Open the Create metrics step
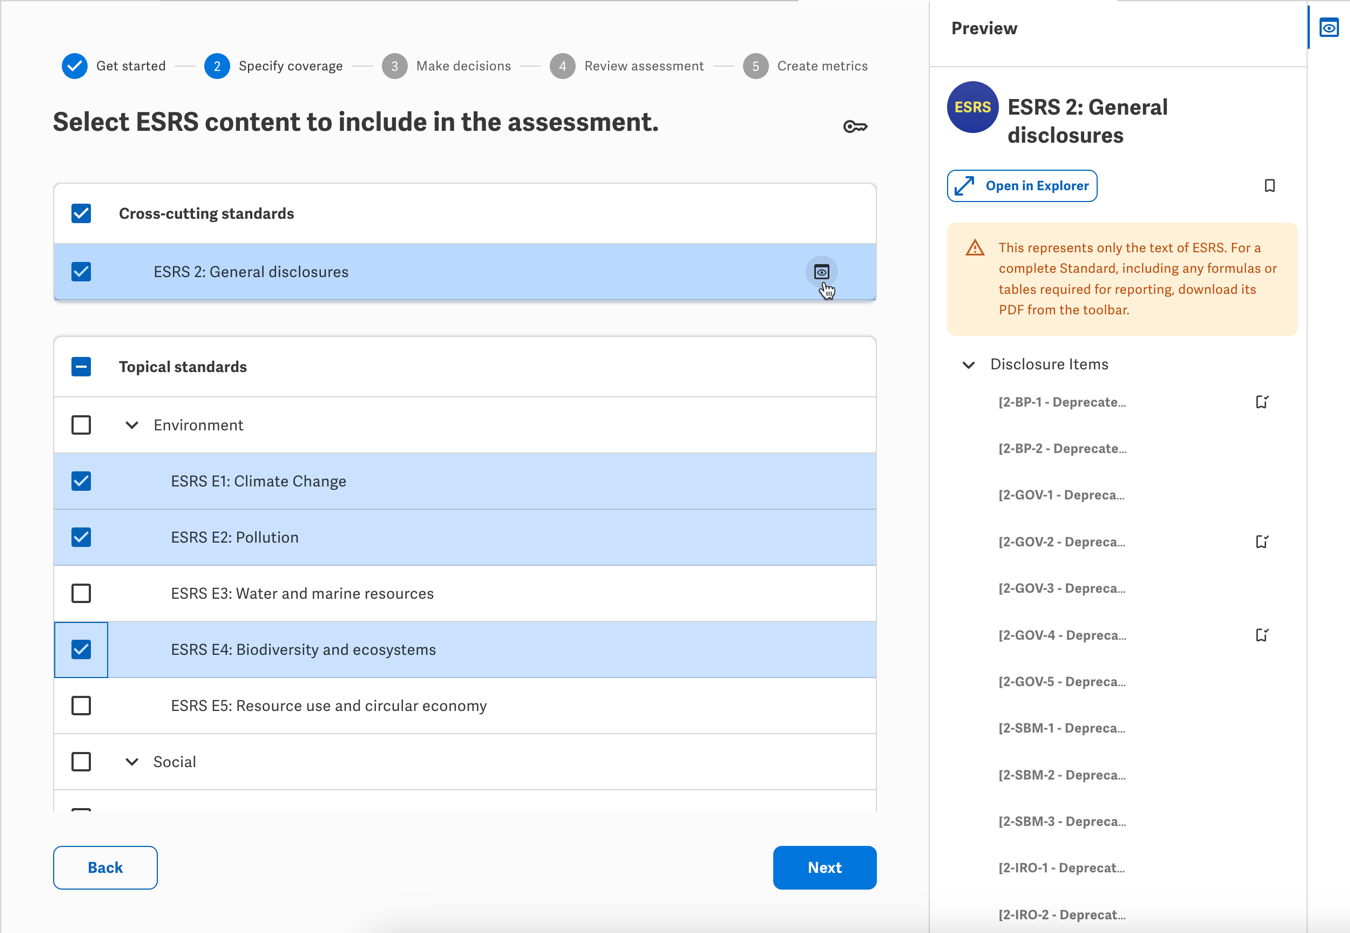 (x=755, y=66)
